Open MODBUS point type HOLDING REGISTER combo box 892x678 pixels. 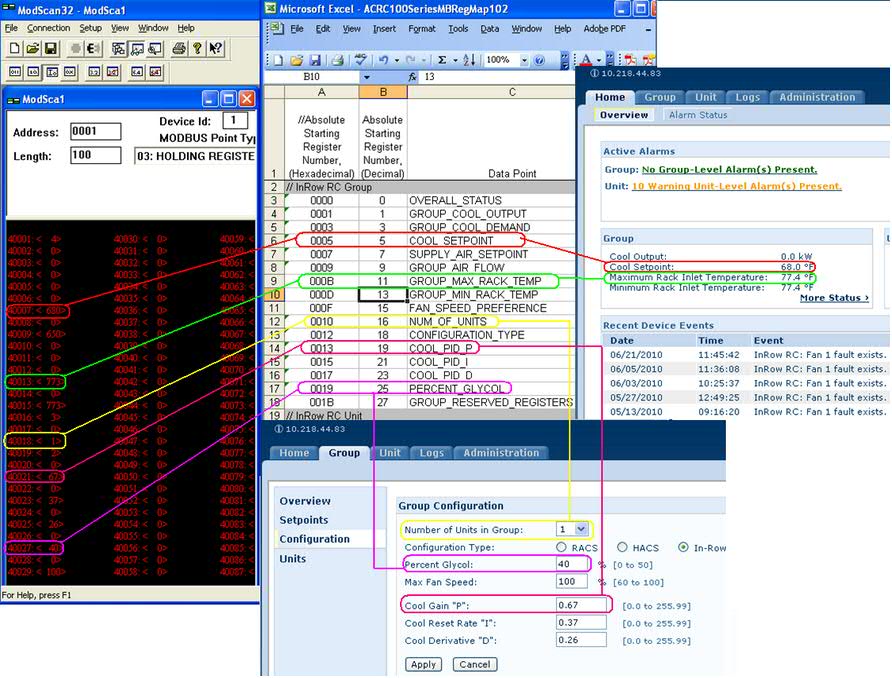point(195,156)
